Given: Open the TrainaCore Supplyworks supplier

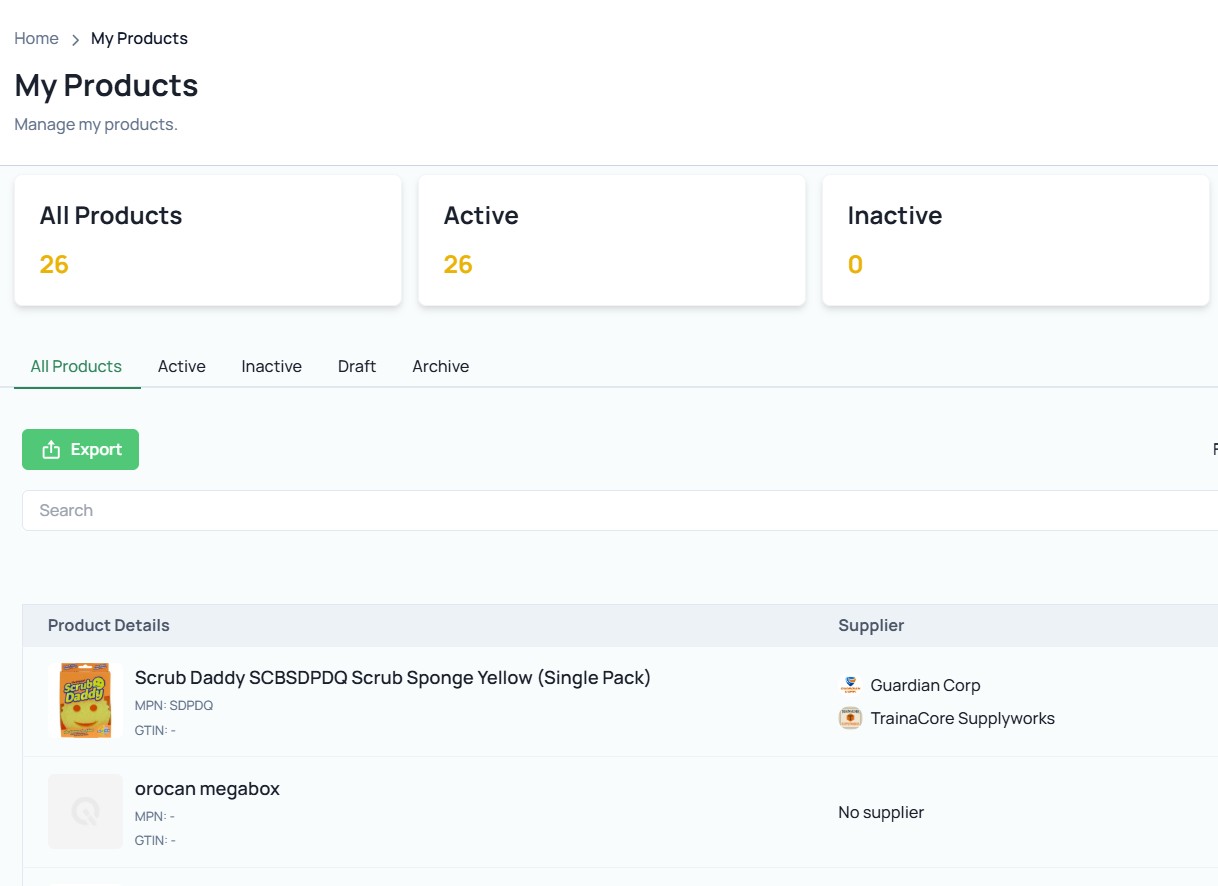Looking at the screenshot, I should pos(963,718).
